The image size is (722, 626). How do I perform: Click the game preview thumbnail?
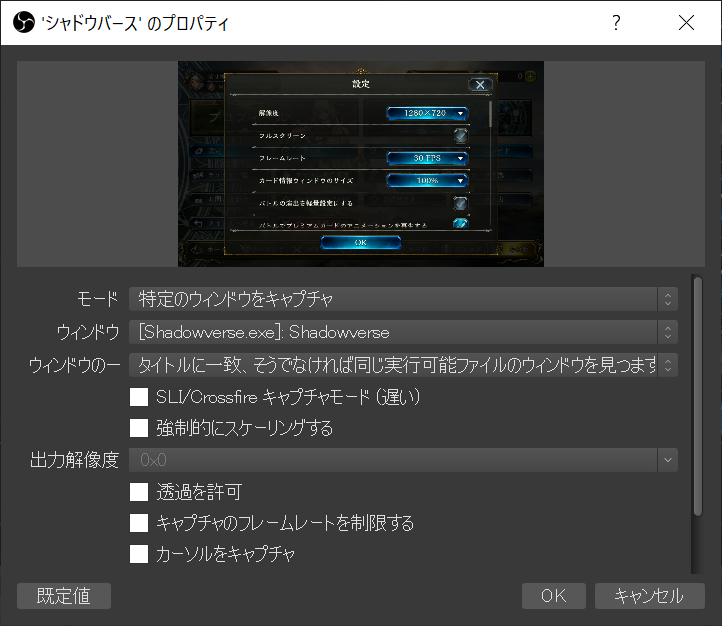pyautogui.click(x=361, y=164)
